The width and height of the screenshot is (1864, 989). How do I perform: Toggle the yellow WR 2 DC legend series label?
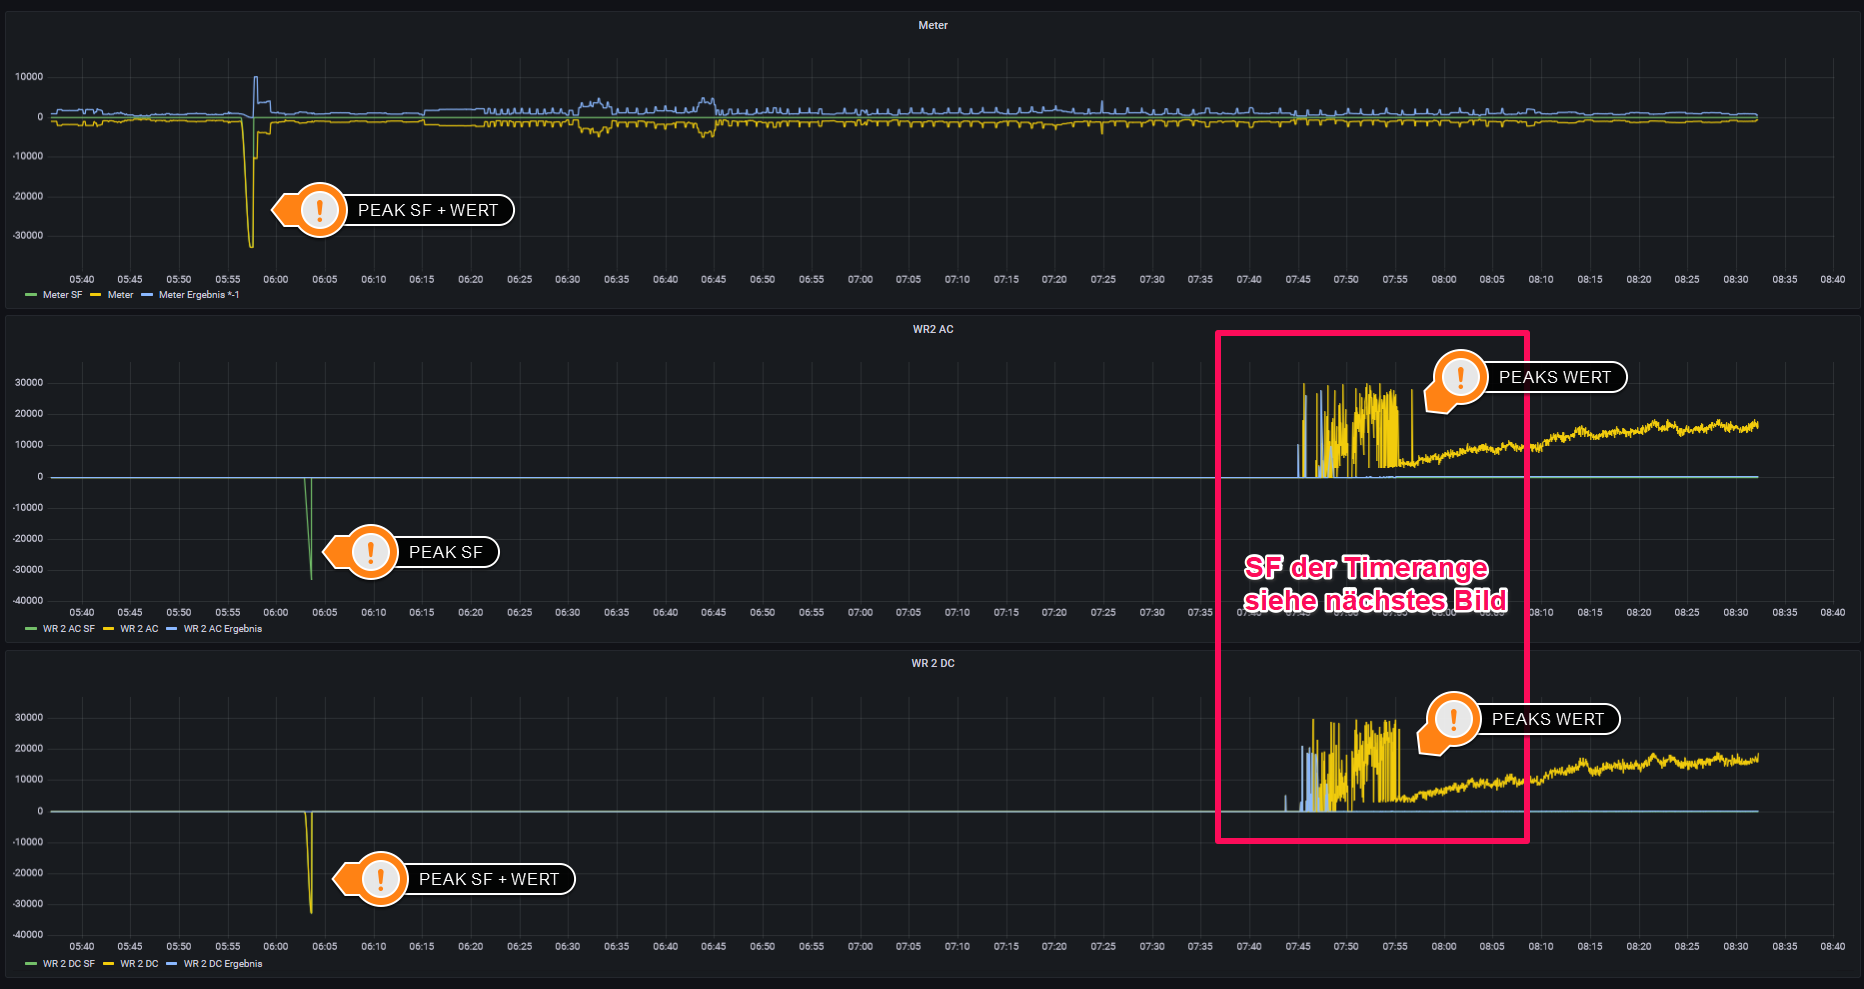[139, 964]
